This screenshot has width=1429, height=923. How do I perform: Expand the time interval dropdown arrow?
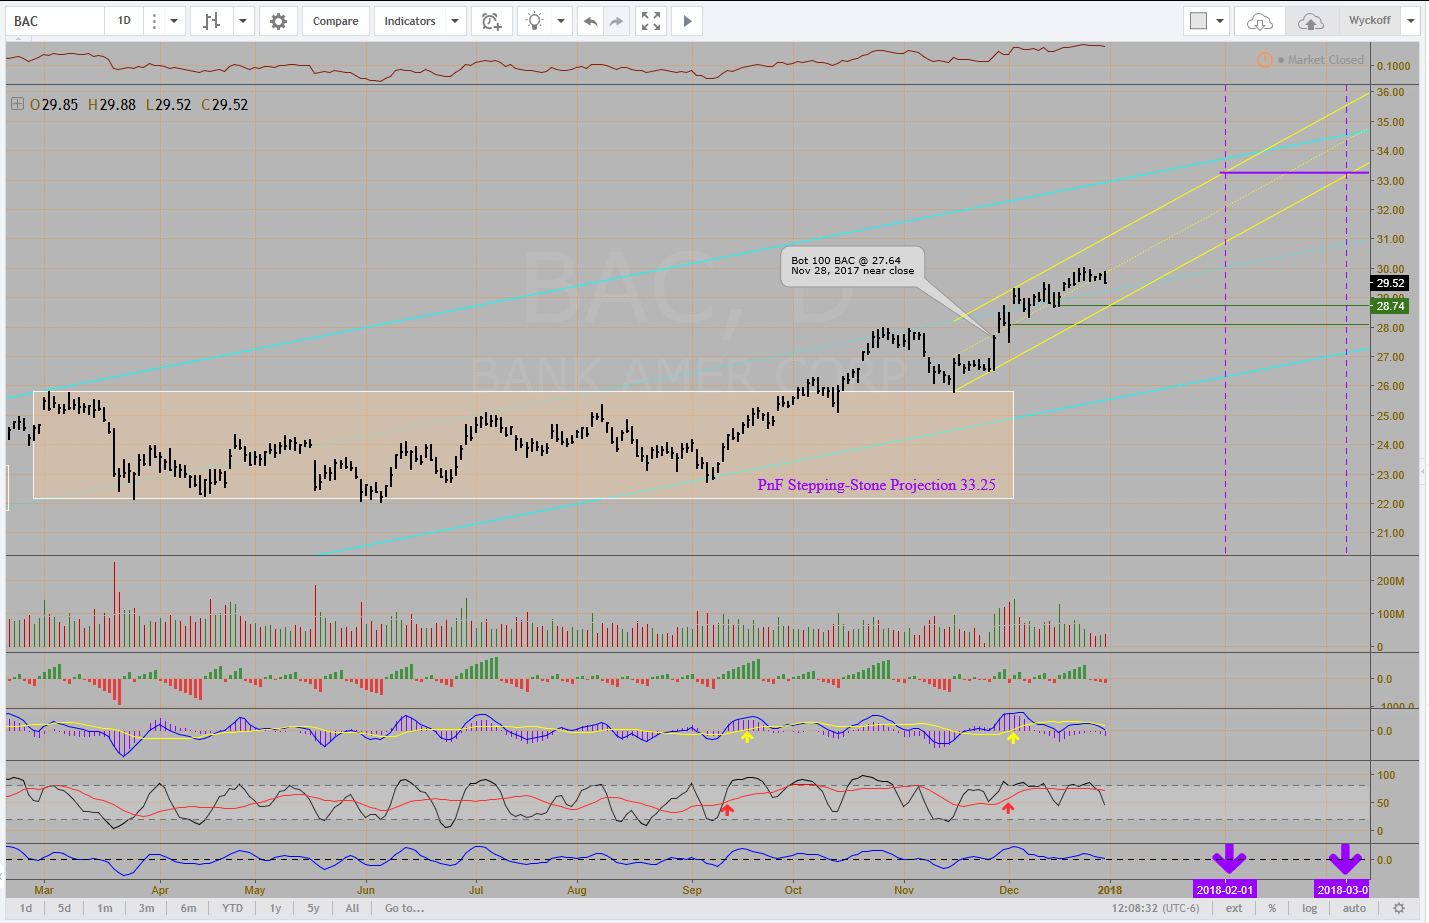point(174,21)
